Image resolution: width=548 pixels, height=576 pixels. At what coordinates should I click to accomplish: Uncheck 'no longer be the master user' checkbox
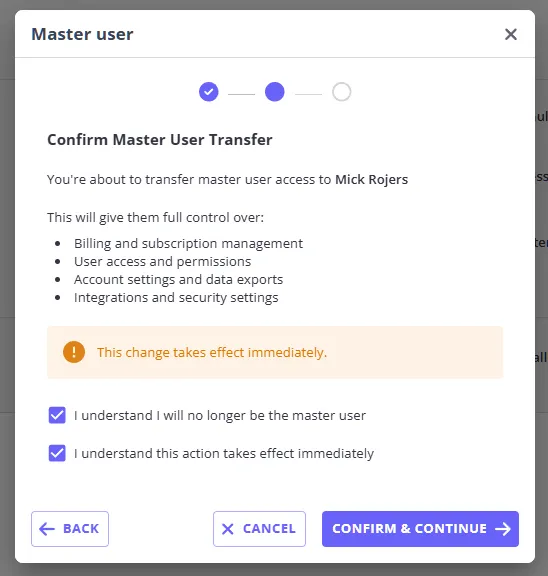click(57, 415)
